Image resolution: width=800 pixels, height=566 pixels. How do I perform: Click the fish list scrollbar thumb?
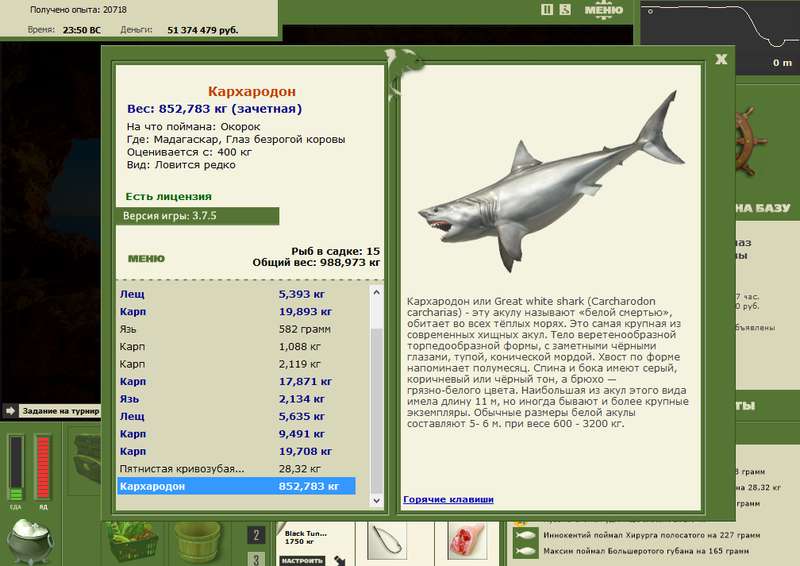click(377, 411)
